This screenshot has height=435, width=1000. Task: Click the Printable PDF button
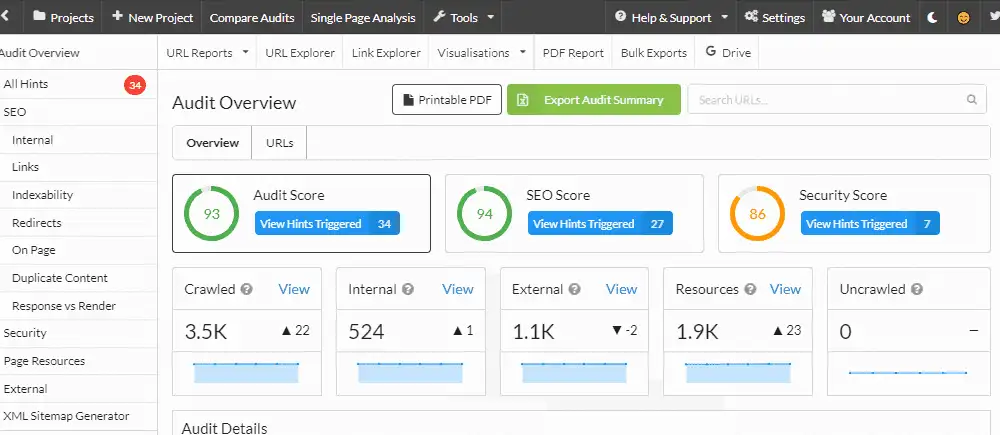tap(446, 100)
